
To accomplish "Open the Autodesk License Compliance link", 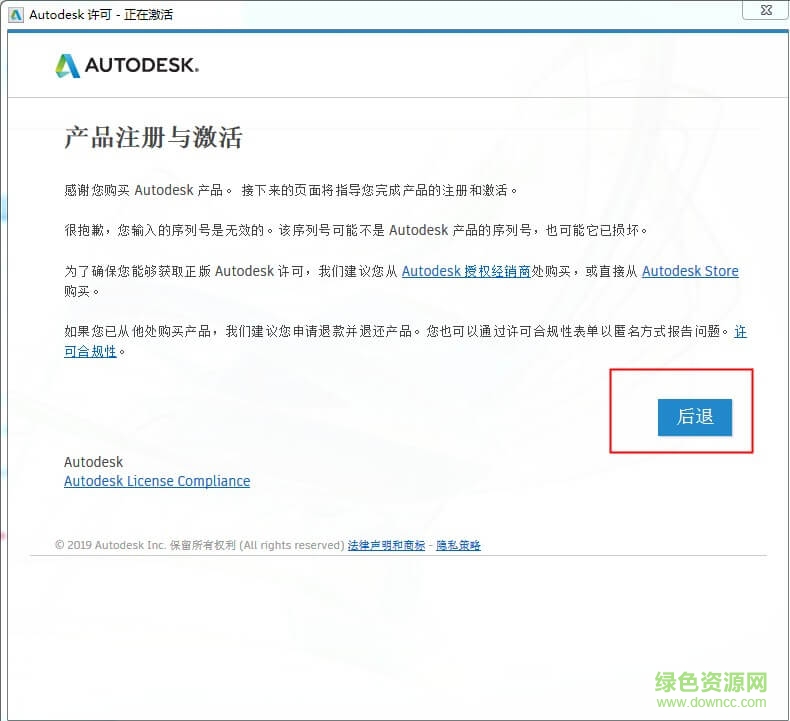I will pyautogui.click(x=157, y=481).
